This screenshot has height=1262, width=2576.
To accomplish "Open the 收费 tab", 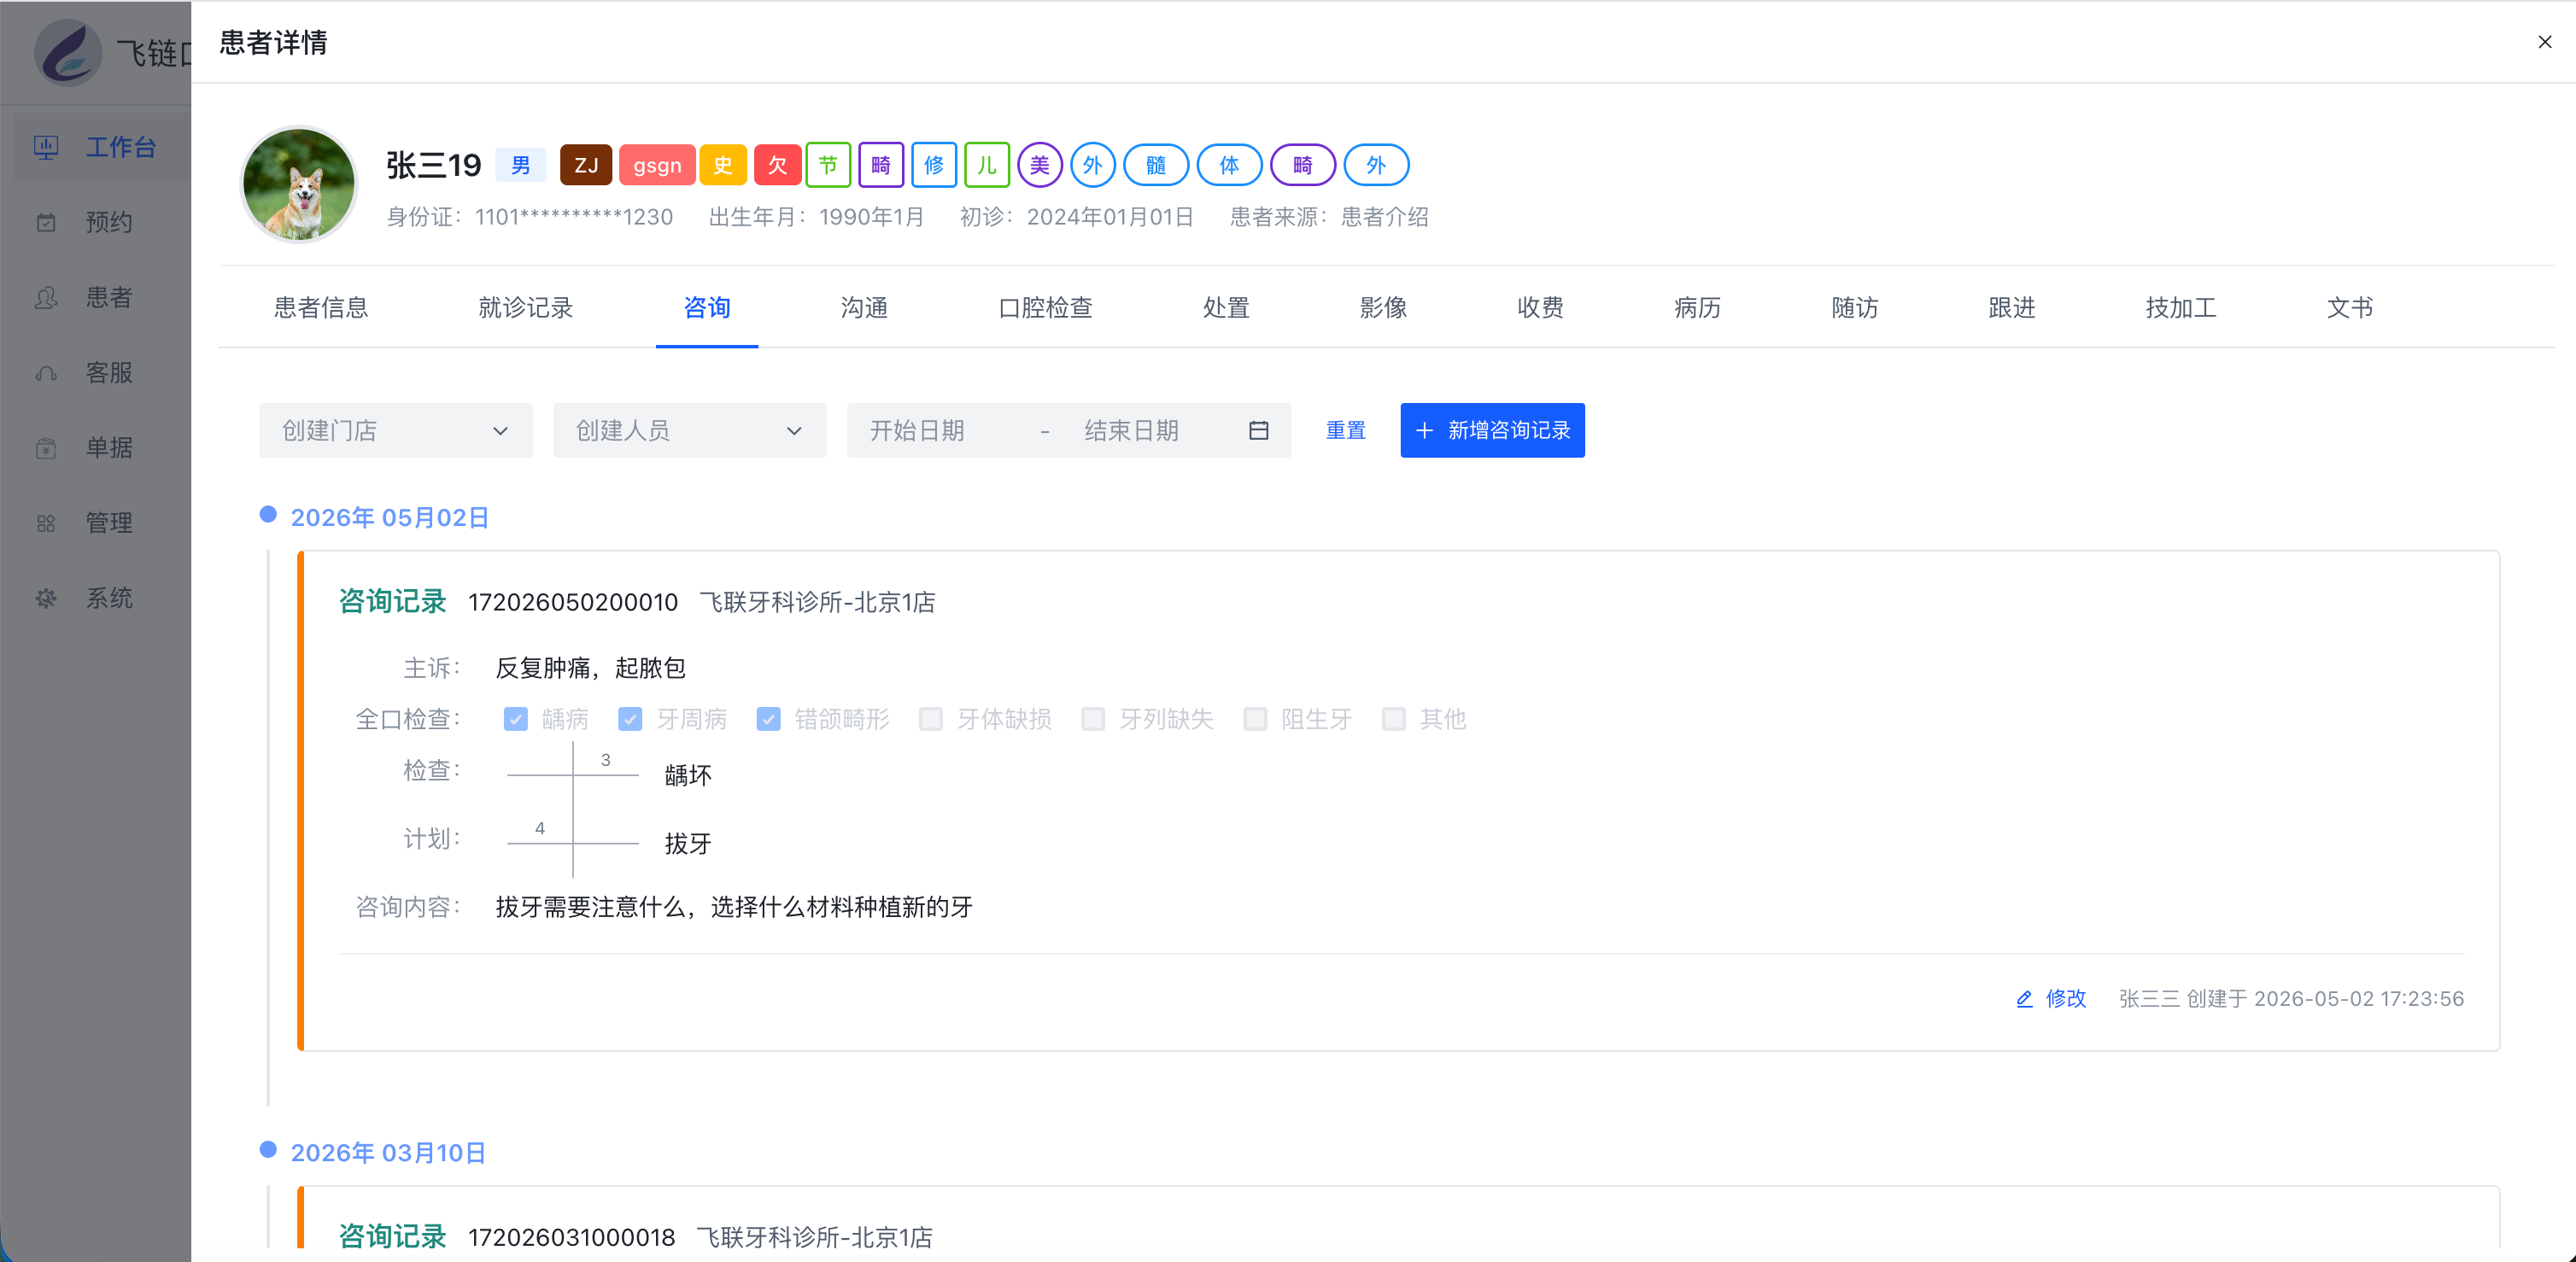I will (x=1540, y=308).
